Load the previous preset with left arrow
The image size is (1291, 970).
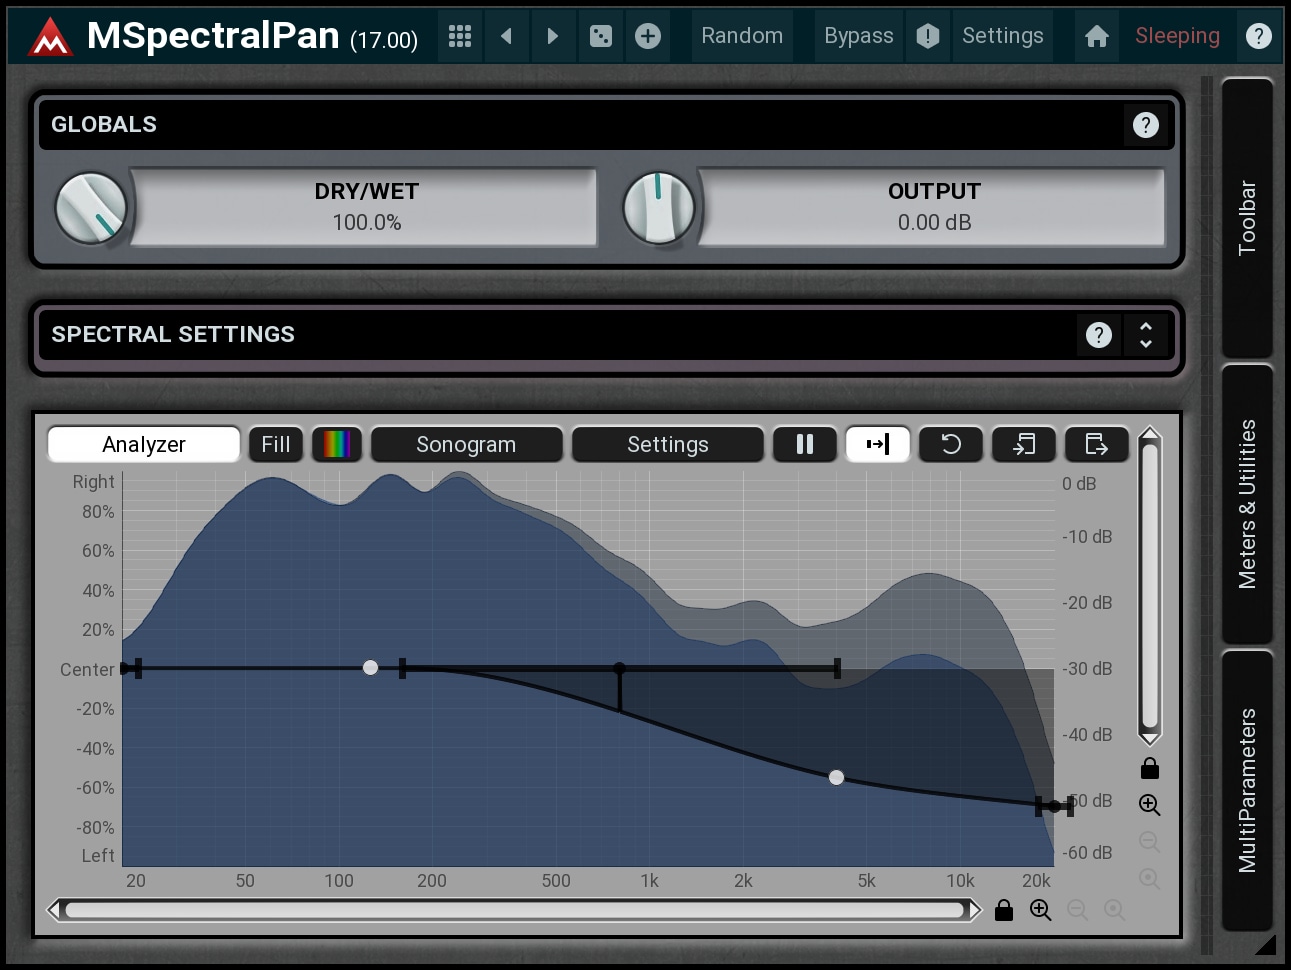pos(506,36)
